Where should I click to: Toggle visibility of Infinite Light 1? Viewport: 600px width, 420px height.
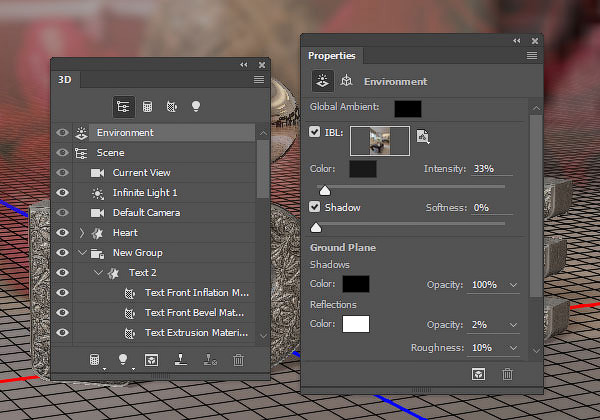tap(62, 192)
